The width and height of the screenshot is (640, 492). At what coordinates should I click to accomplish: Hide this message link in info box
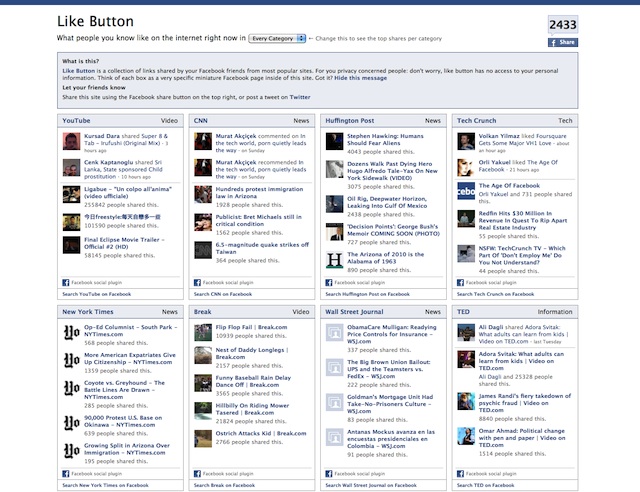(x=360, y=78)
